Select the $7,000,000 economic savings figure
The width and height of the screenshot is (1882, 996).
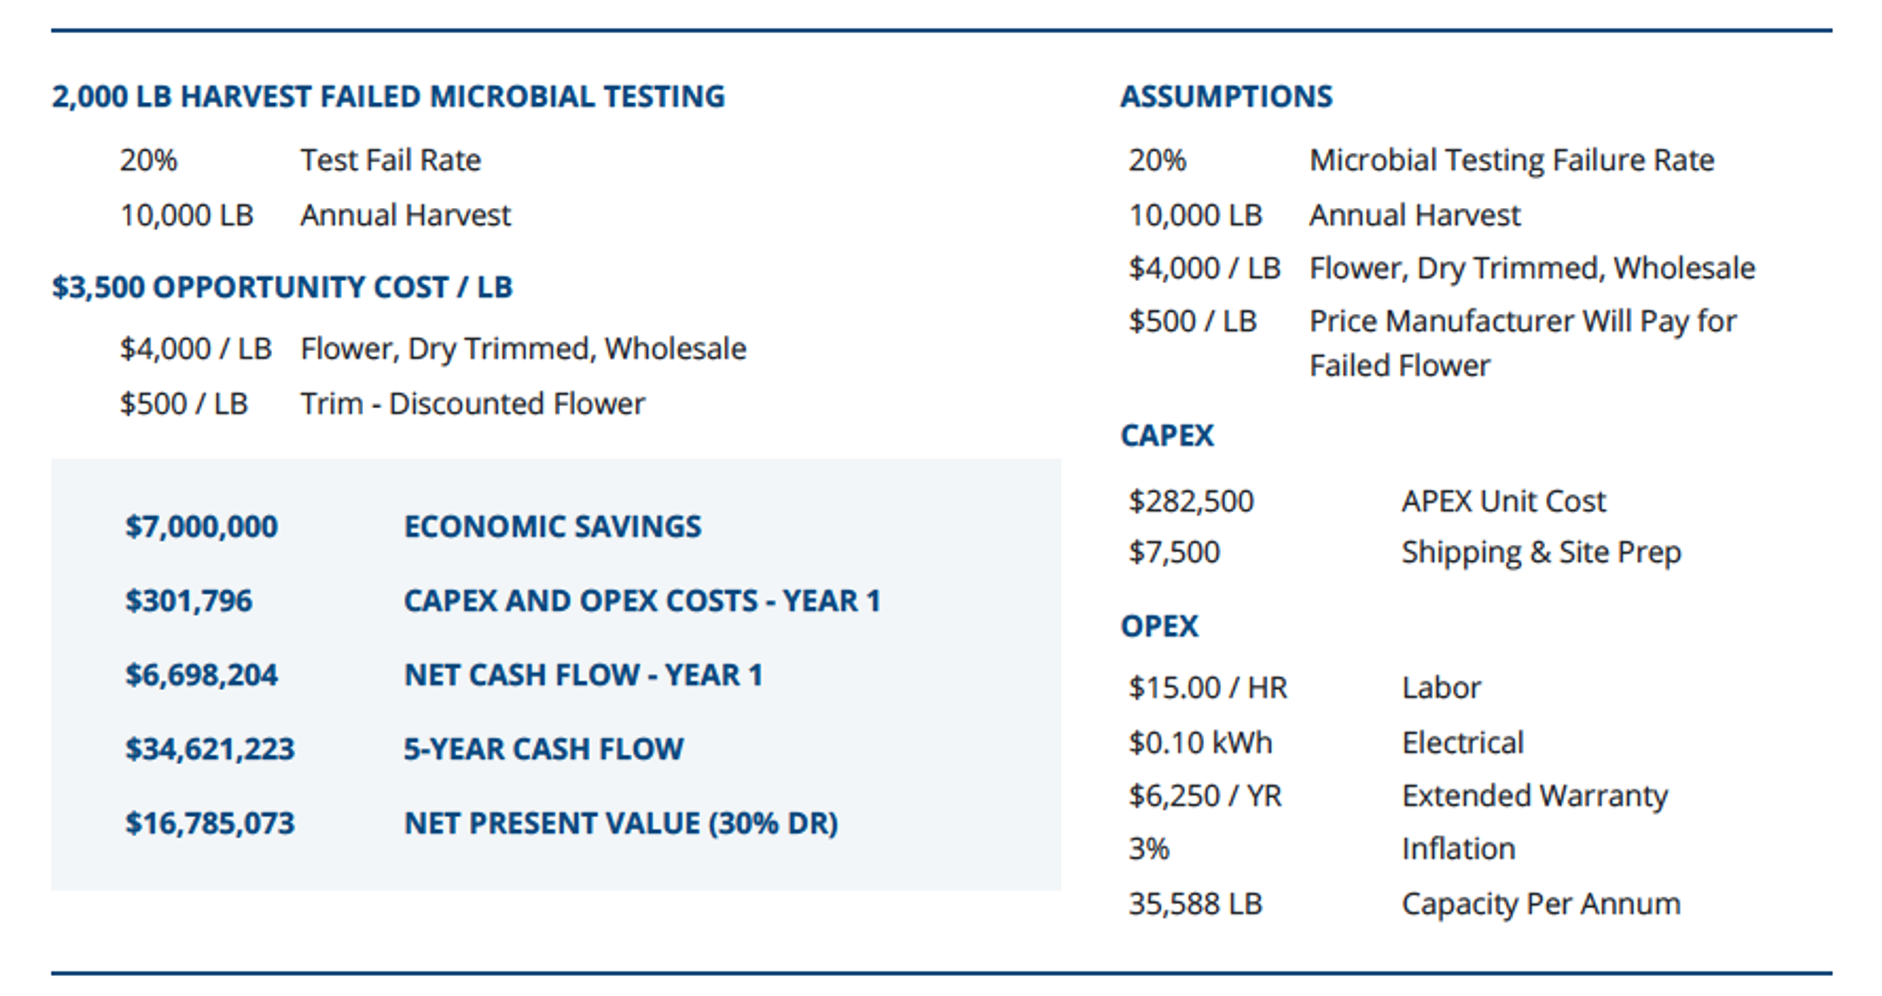pyautogui.click(x=201, y=527)
